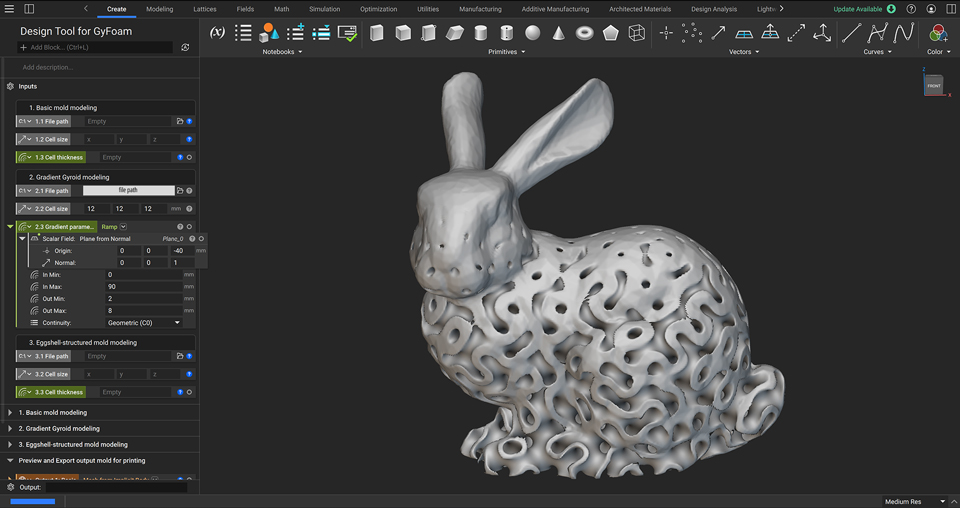Viewport: 960px width, 508px height.
Task: Select the spline with control points tool
Action: (877, 33)
